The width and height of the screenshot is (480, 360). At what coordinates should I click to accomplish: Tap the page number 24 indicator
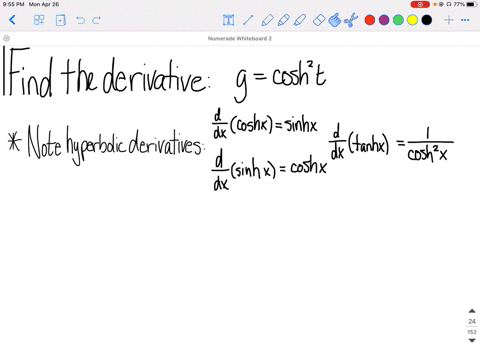click(472, 321)
